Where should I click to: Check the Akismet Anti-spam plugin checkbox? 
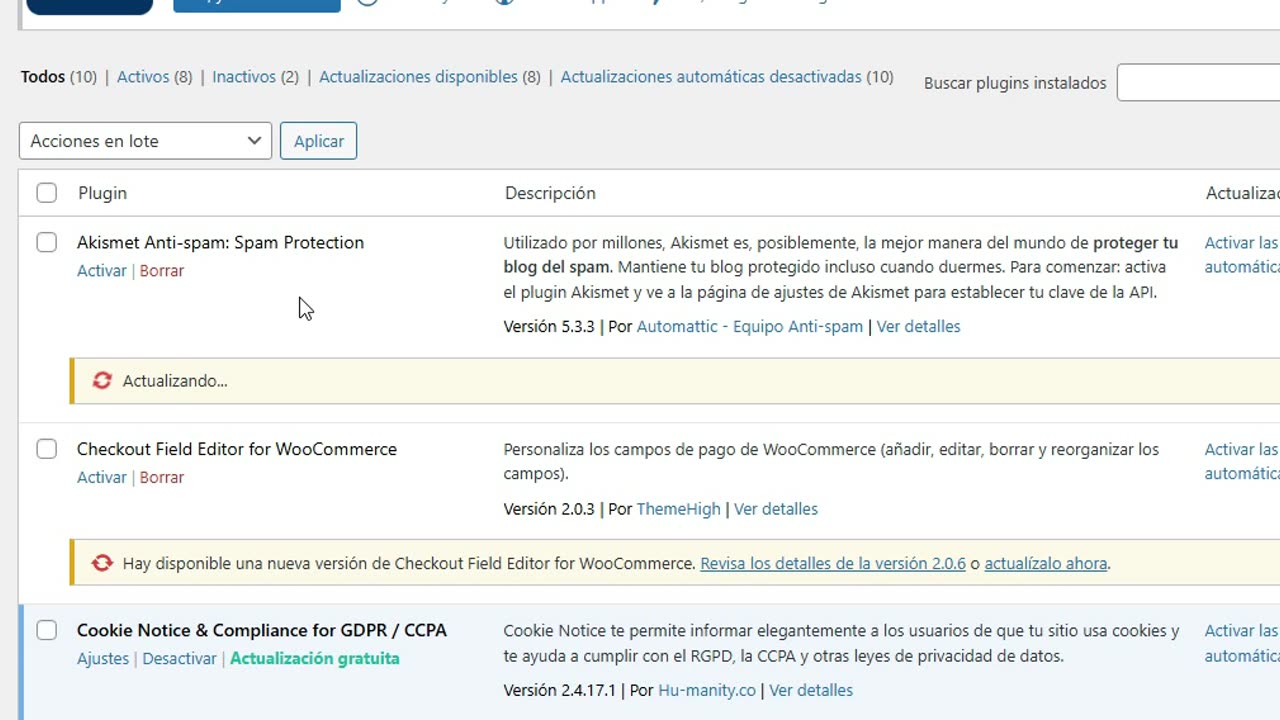click(x=47, y=242)
